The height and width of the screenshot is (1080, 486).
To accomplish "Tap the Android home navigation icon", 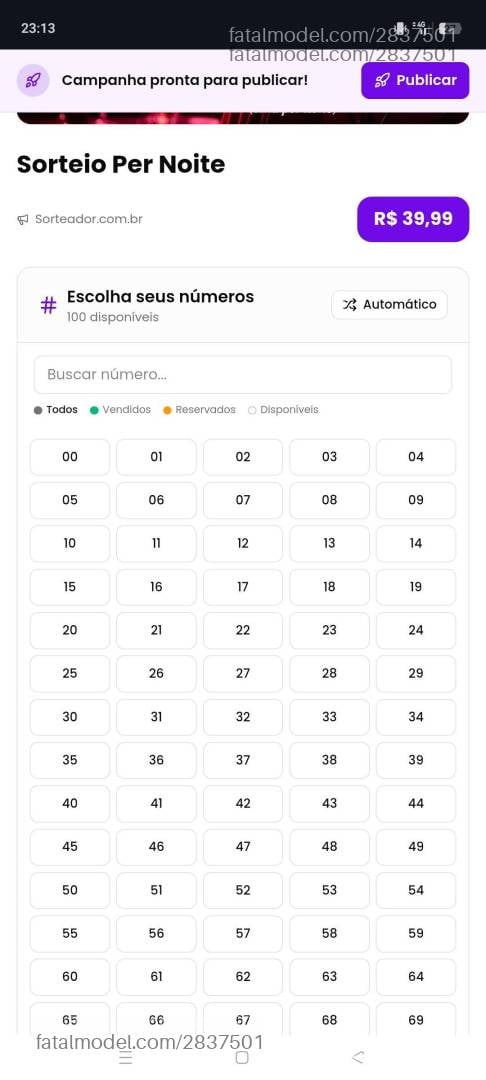I will 242,1058.
